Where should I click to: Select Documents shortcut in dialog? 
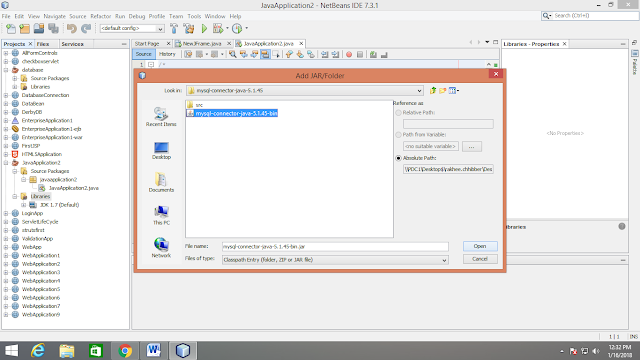coord(161,182)
